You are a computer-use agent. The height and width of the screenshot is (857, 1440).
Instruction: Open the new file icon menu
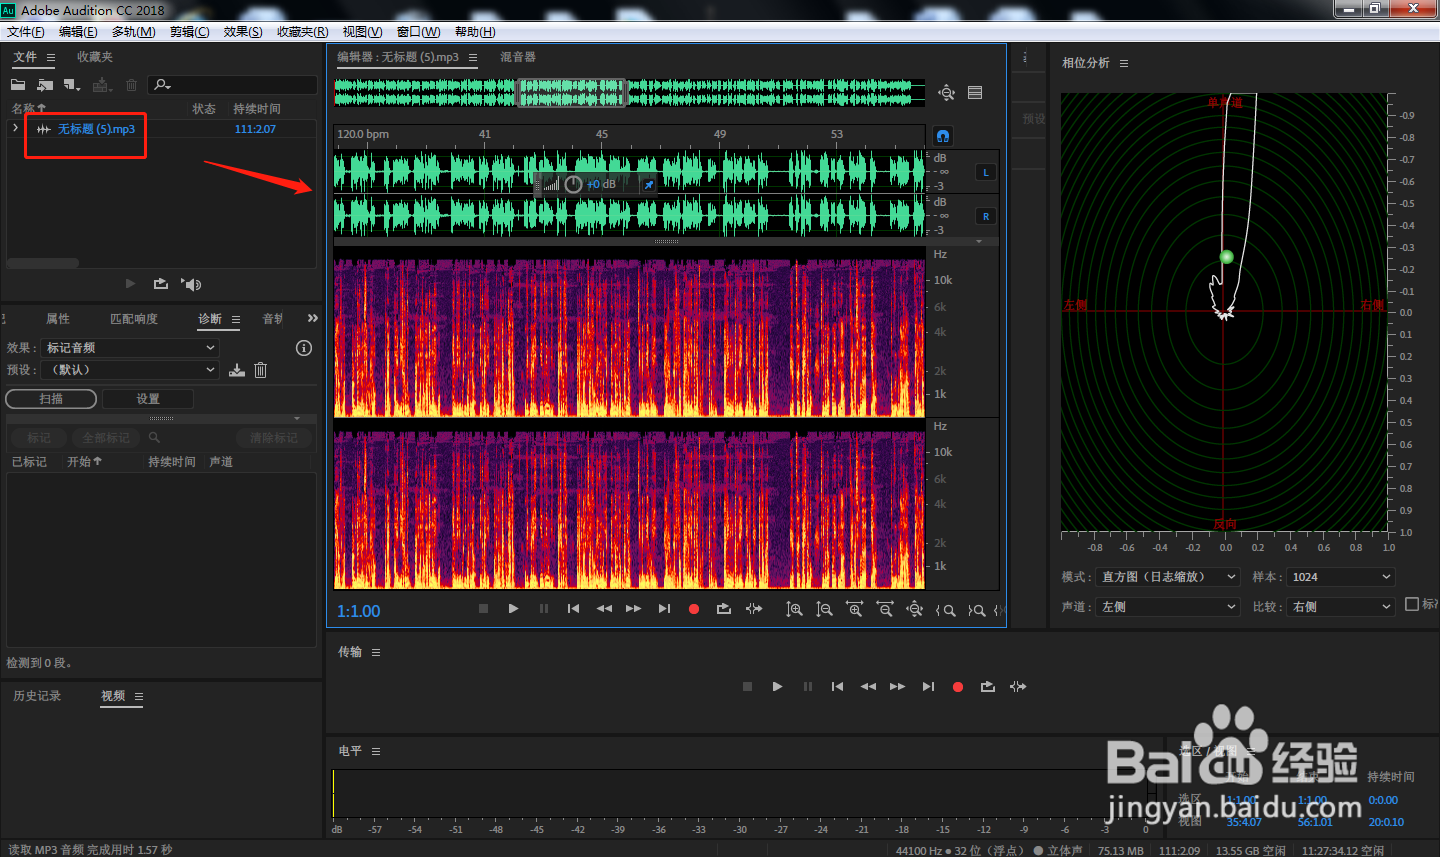click(x=72, y=85)
